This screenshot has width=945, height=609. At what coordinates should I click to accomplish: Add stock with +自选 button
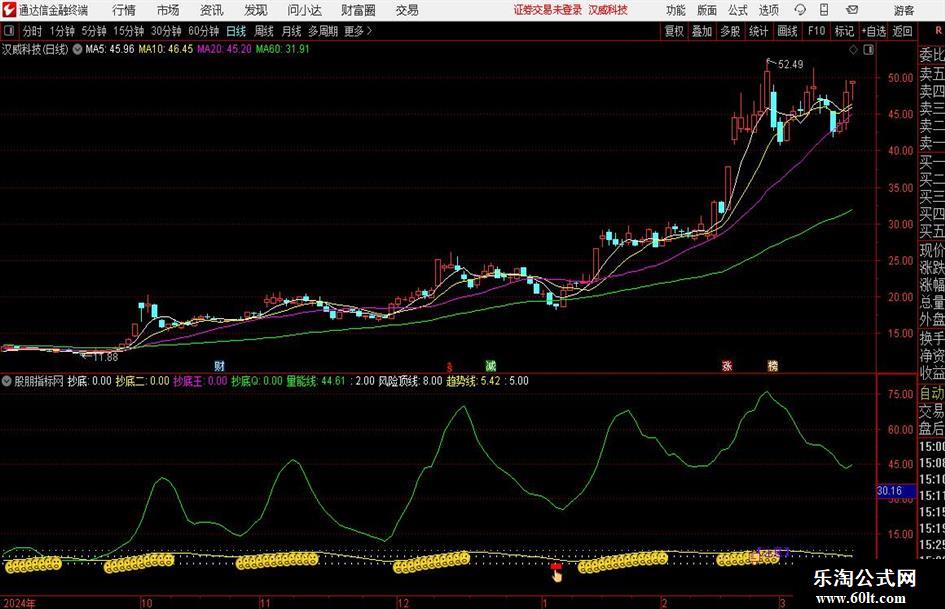click(x=873, y=31)
